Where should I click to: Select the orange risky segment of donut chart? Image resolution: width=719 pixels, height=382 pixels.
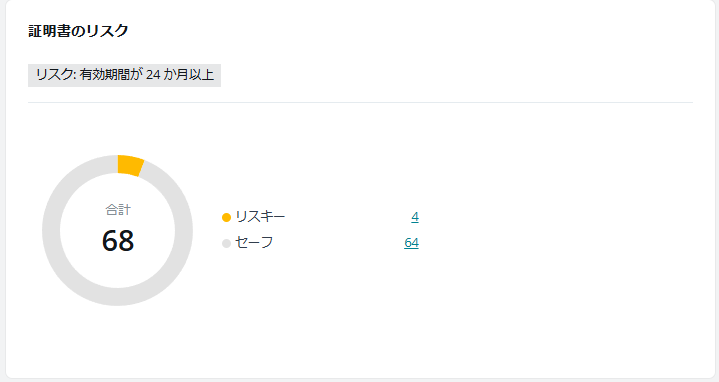click(x=130, y=166)
